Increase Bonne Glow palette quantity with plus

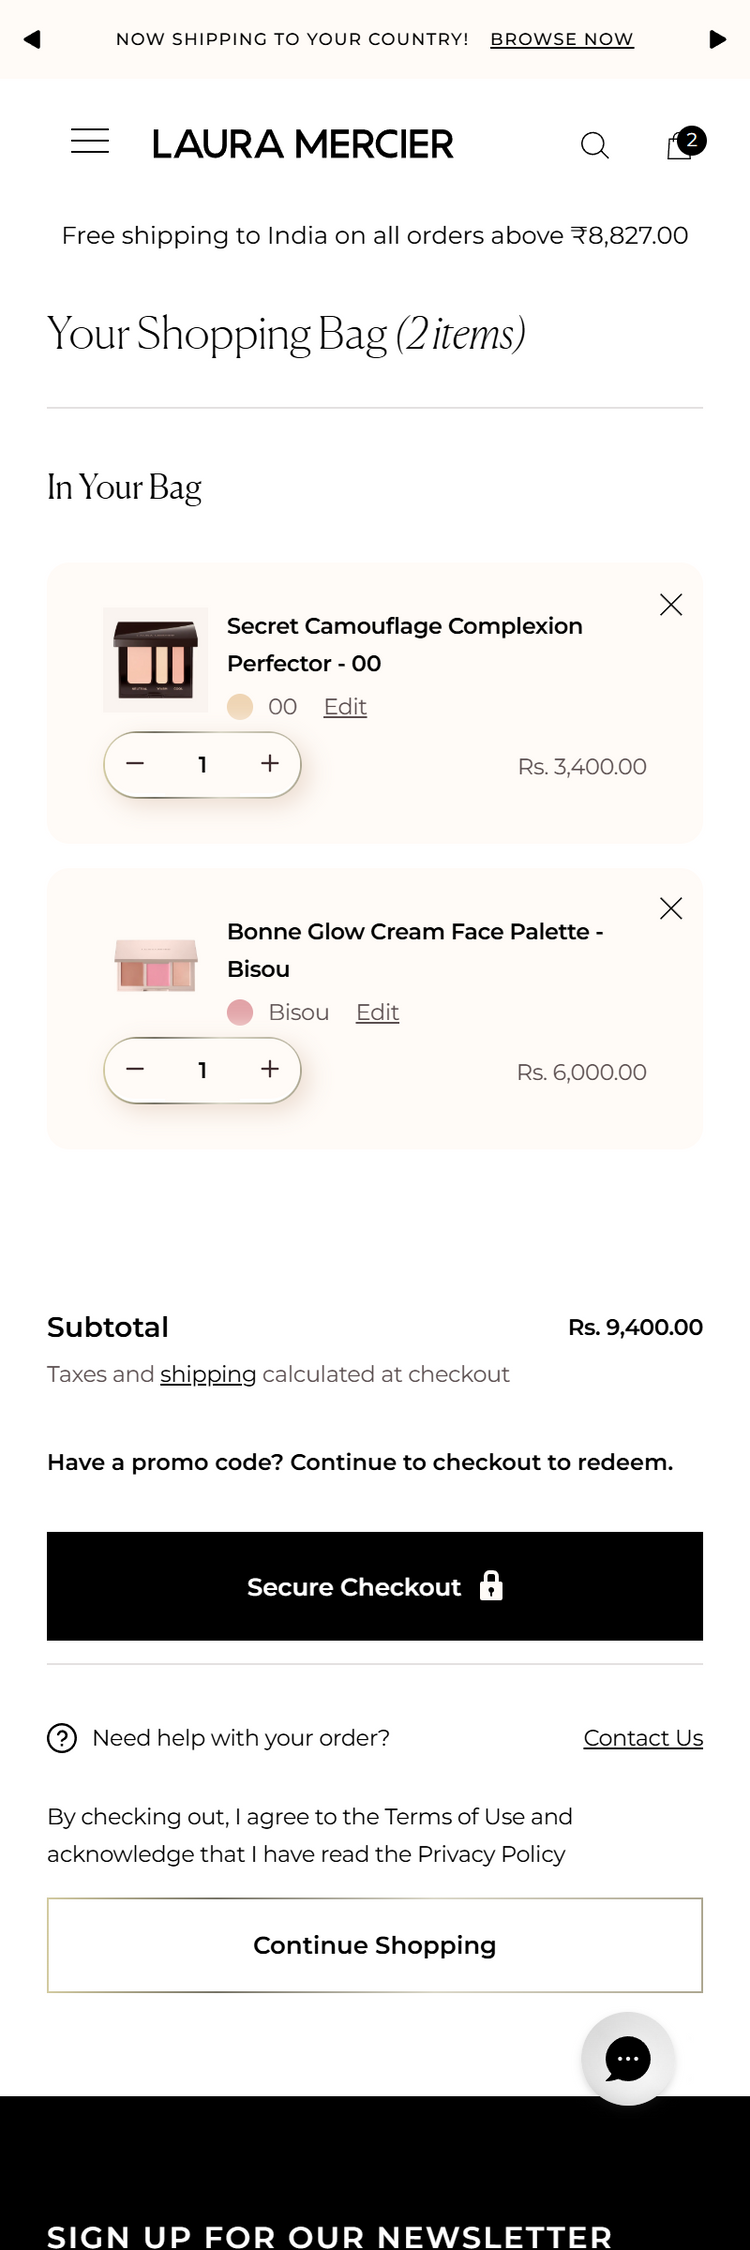pyautogui.click(x=270, y=1069)
